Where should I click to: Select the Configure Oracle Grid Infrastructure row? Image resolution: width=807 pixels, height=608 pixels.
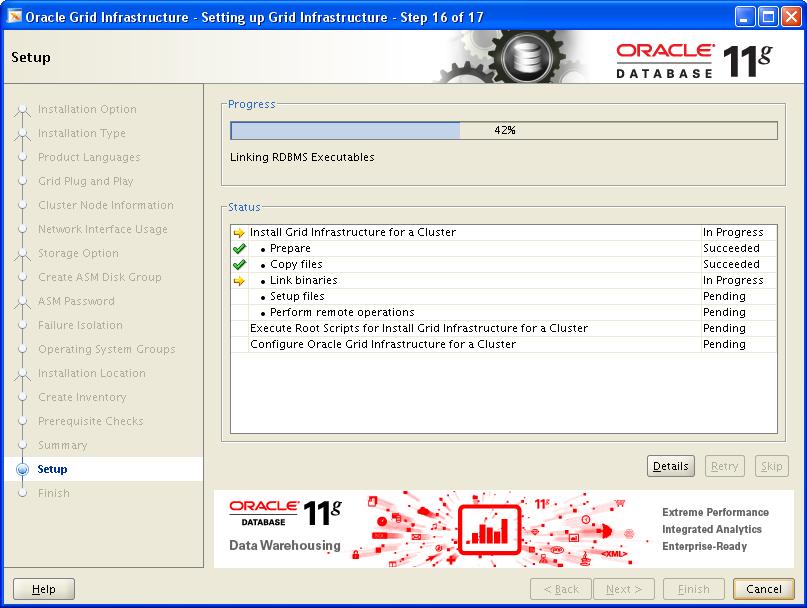point(382,344)
